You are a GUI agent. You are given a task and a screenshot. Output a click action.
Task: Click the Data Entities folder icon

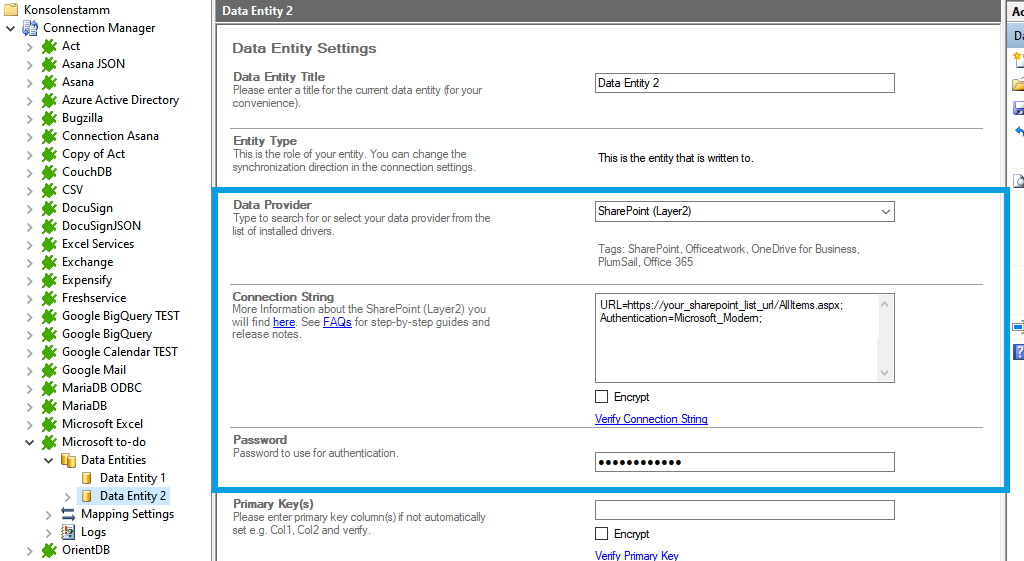pos(68,460)
